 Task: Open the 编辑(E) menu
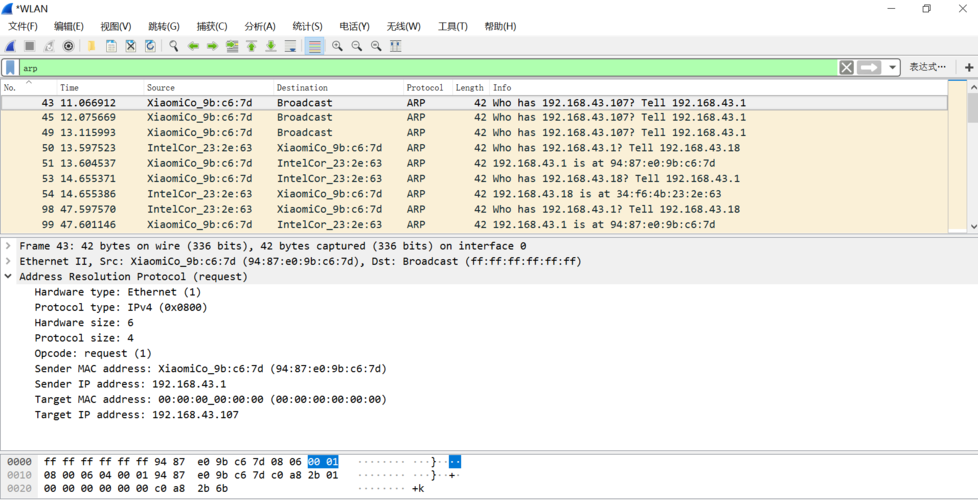69,26
